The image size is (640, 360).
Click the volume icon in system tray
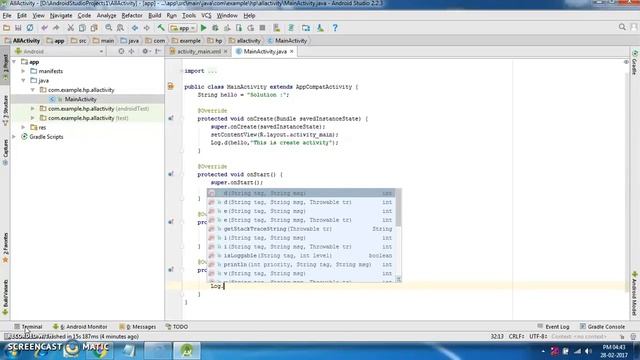588,351
